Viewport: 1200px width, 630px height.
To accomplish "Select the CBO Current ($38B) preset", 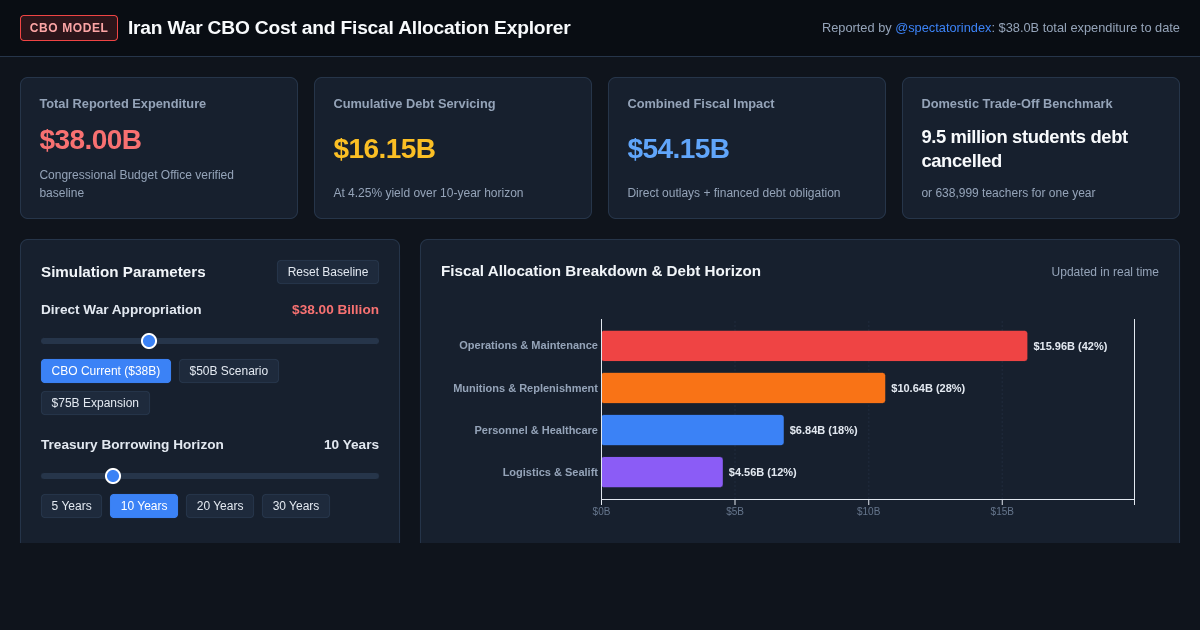I will point(106,371).
